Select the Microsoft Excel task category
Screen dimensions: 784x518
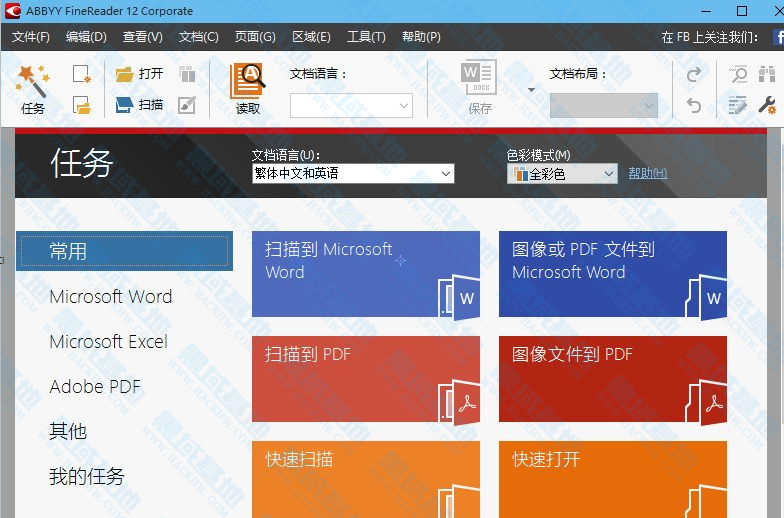[108, 342]
